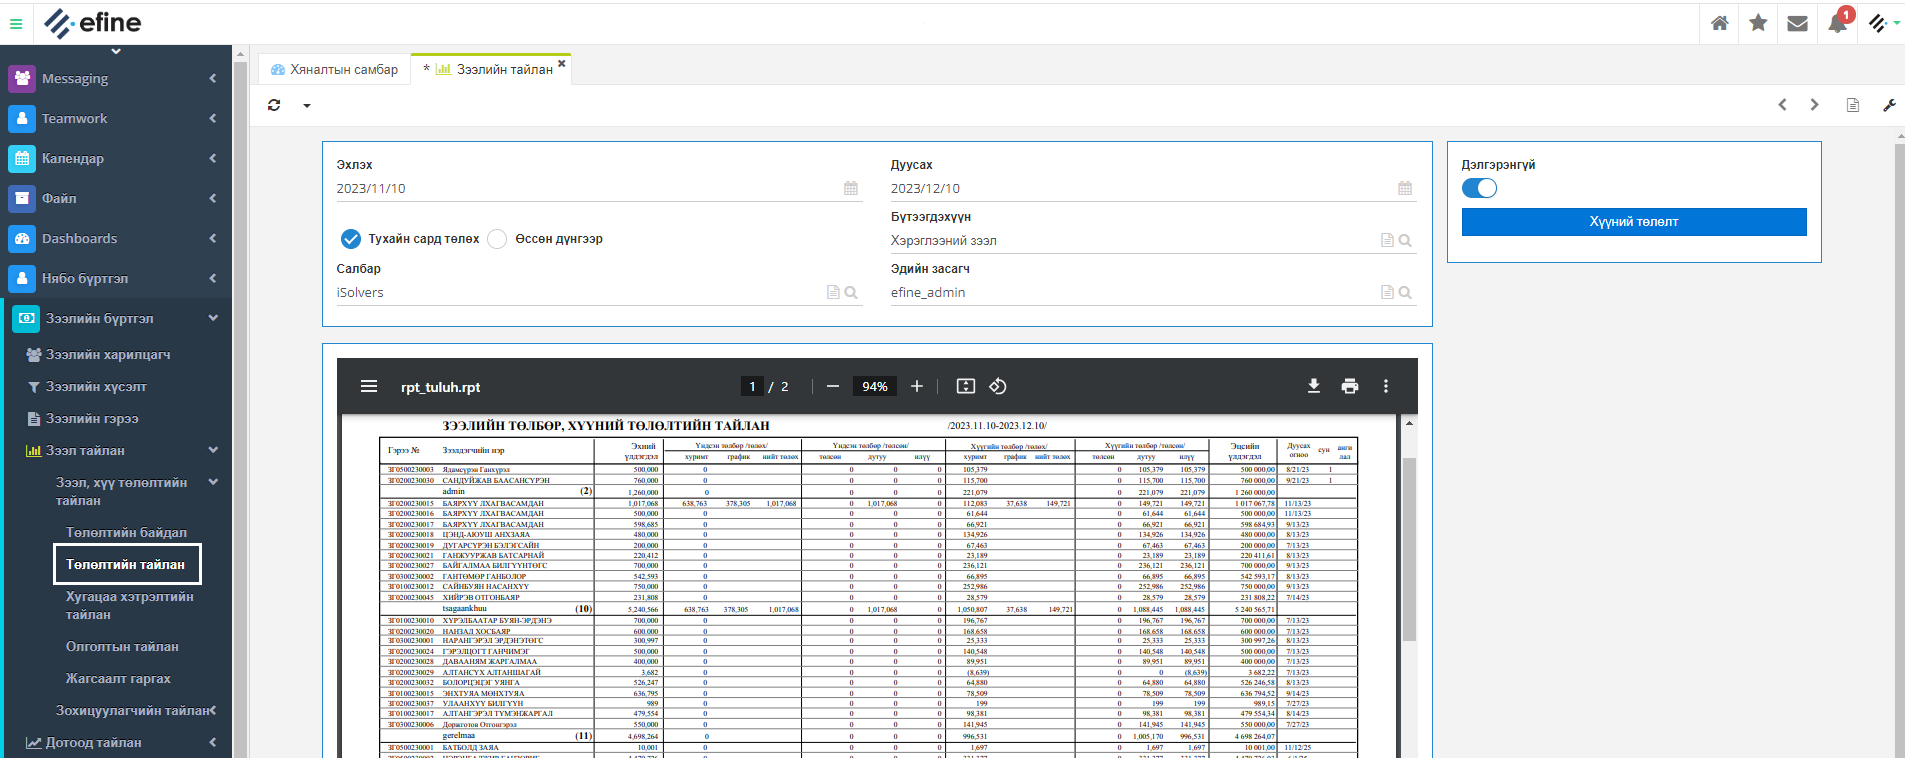This screenshot has width=1905, height=758.
Task: Click the PDF viewer vertical scrollbar
Action: [1409, 548]
